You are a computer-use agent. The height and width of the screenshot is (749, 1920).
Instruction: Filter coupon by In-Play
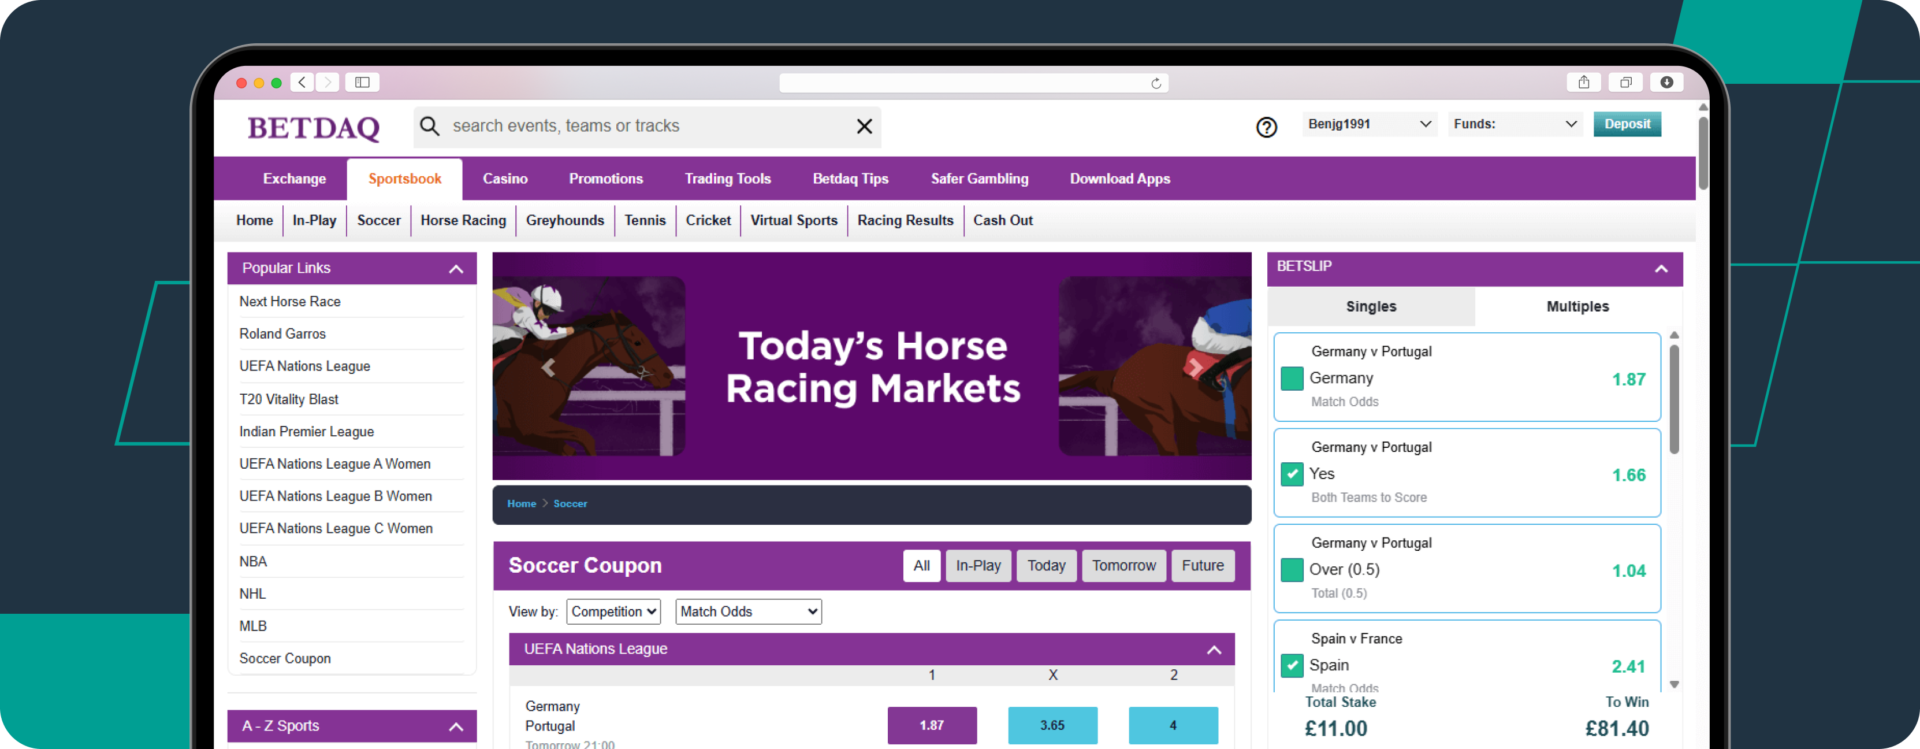[x=978, y=566]
